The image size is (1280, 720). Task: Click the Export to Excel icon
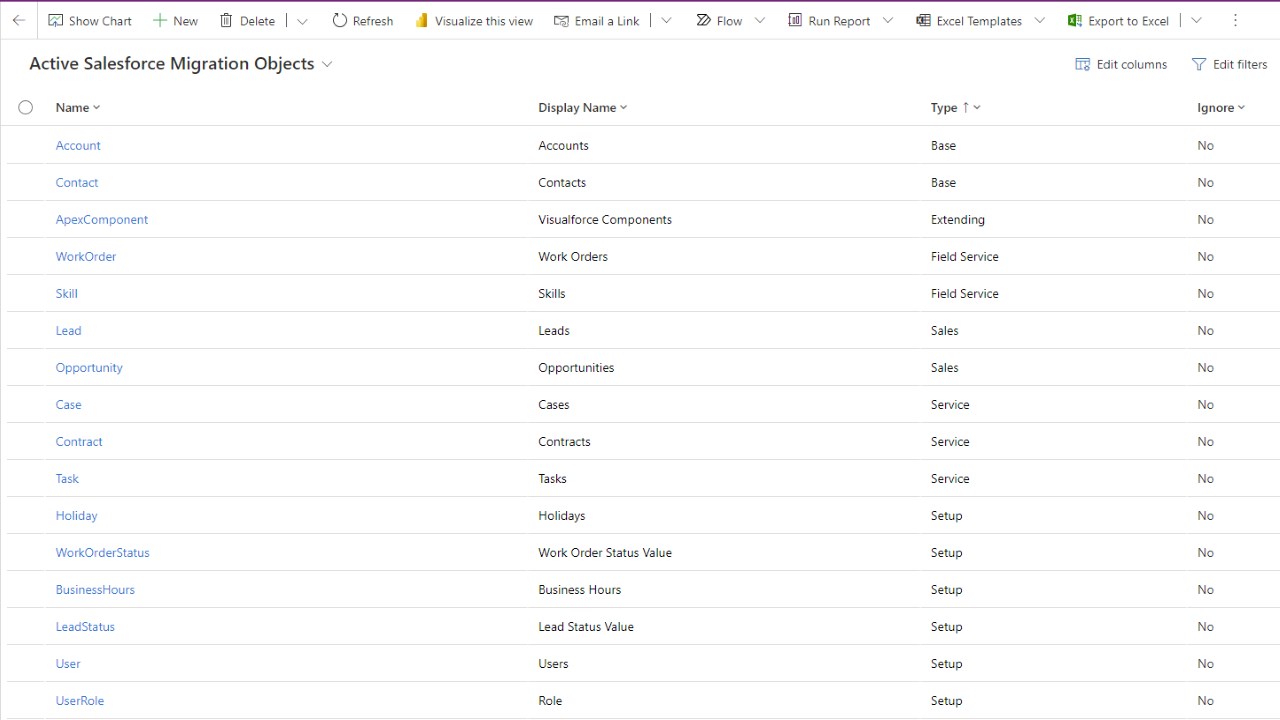coord(1075,20)
